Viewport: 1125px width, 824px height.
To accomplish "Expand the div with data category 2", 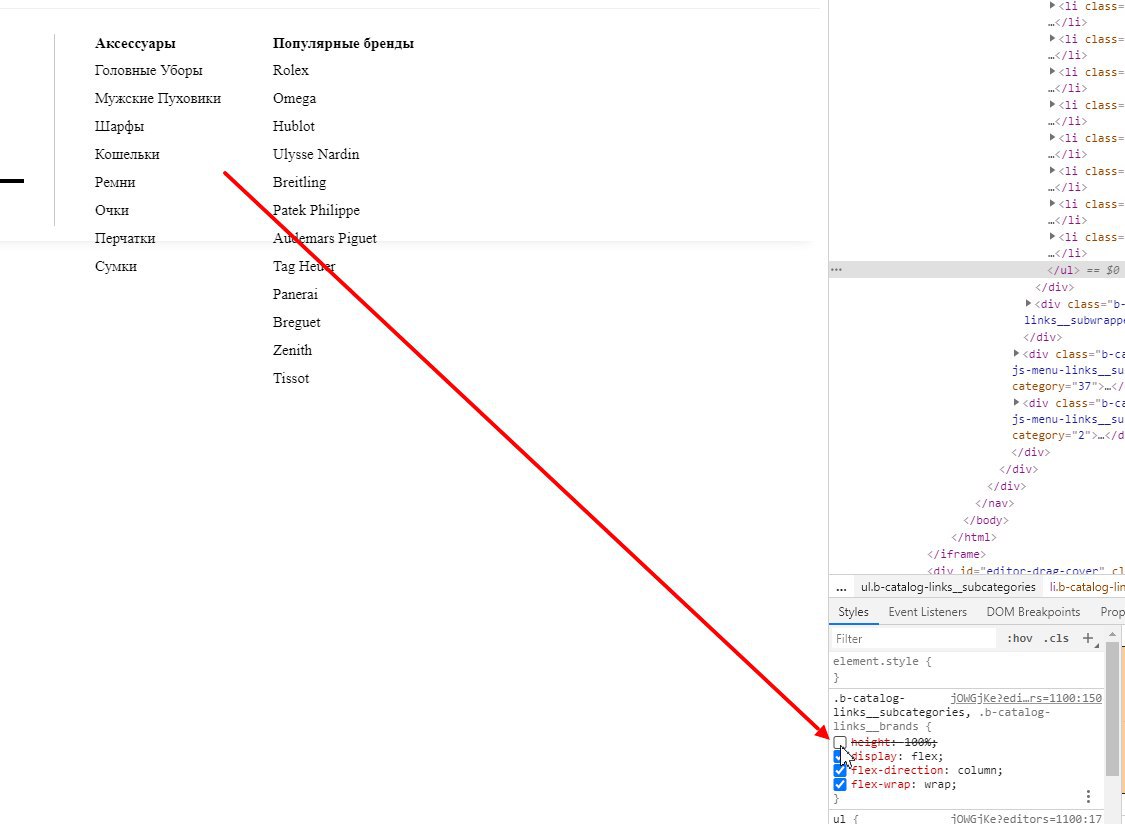I will click(x=1017, y=402).
